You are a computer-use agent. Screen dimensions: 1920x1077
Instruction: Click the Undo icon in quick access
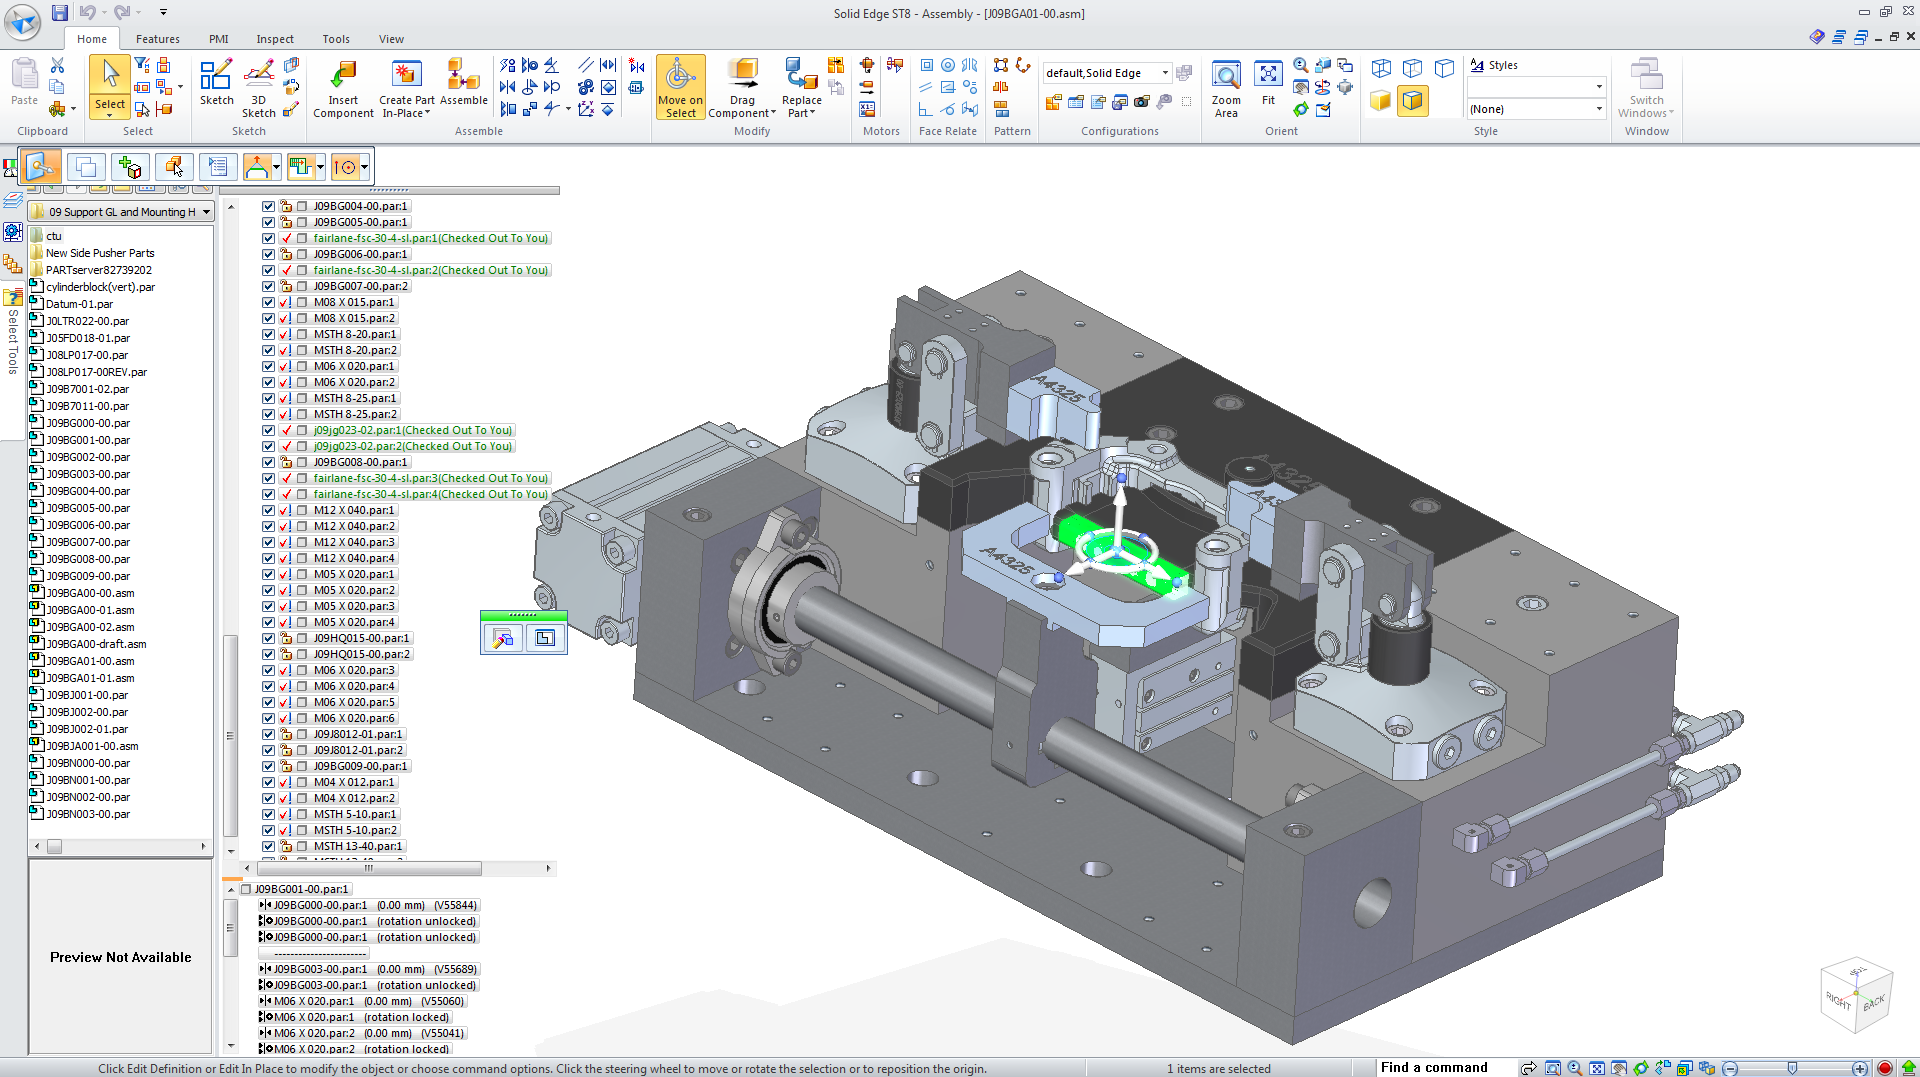(88, 13)
